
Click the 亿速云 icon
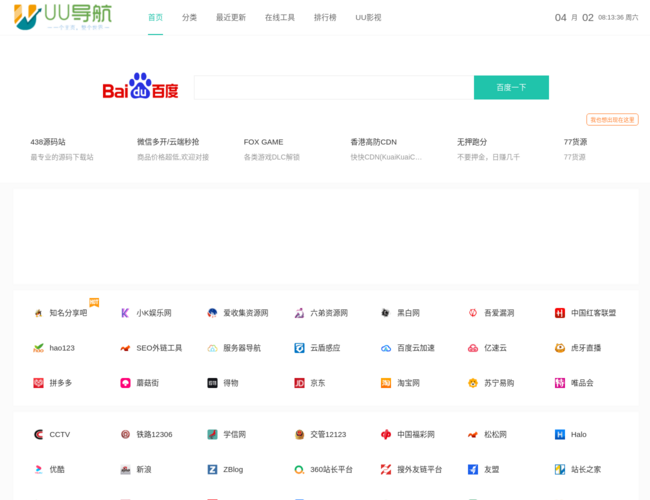[x=473, y=348]
